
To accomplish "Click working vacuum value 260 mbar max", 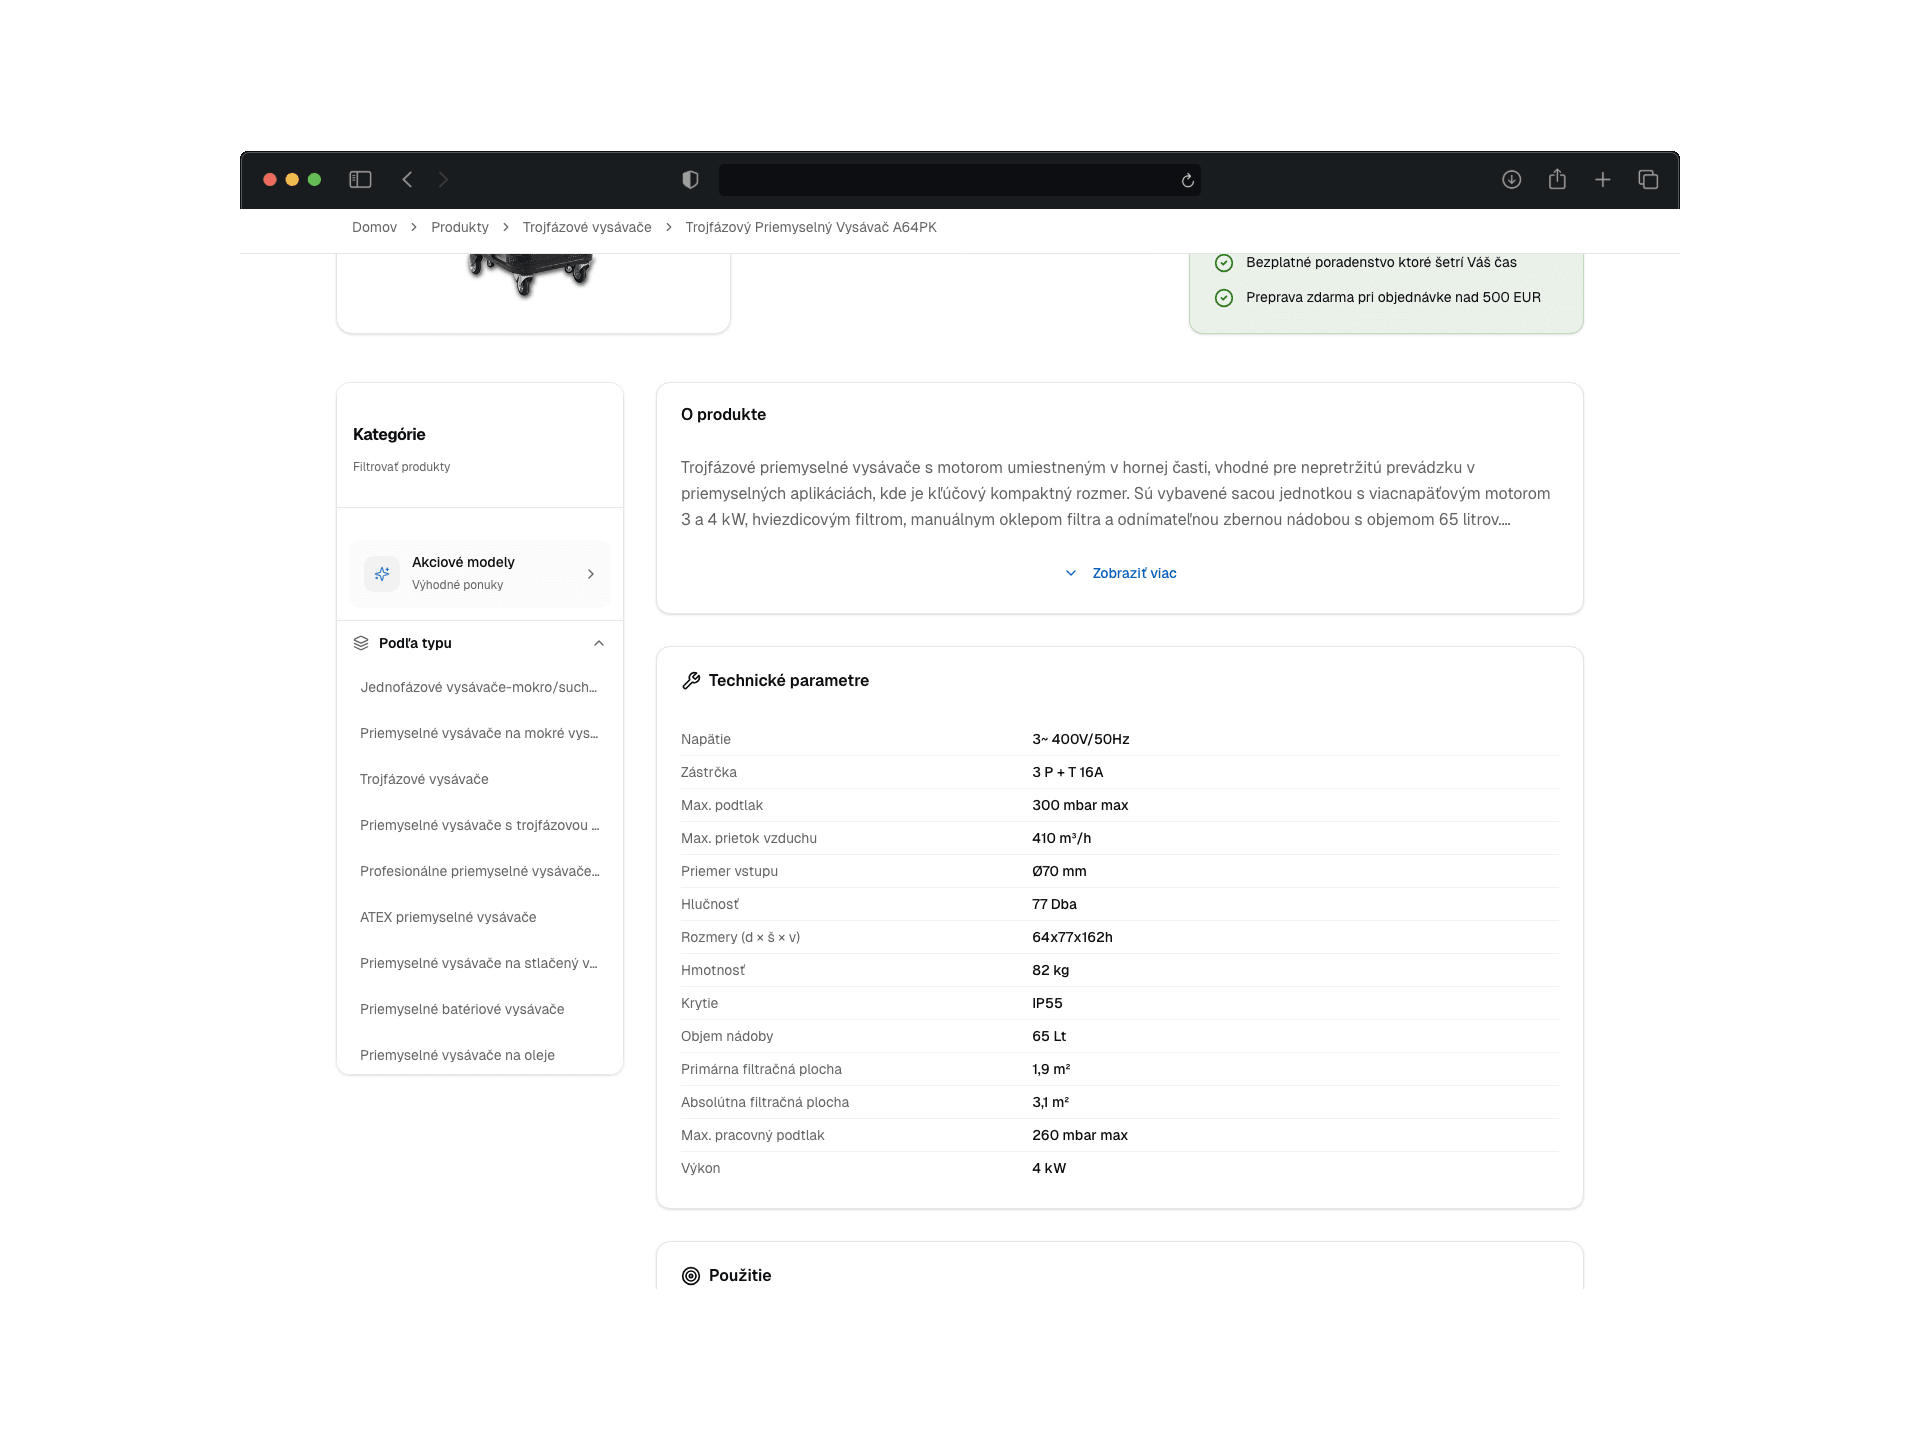I will tap(1080, 1135).
